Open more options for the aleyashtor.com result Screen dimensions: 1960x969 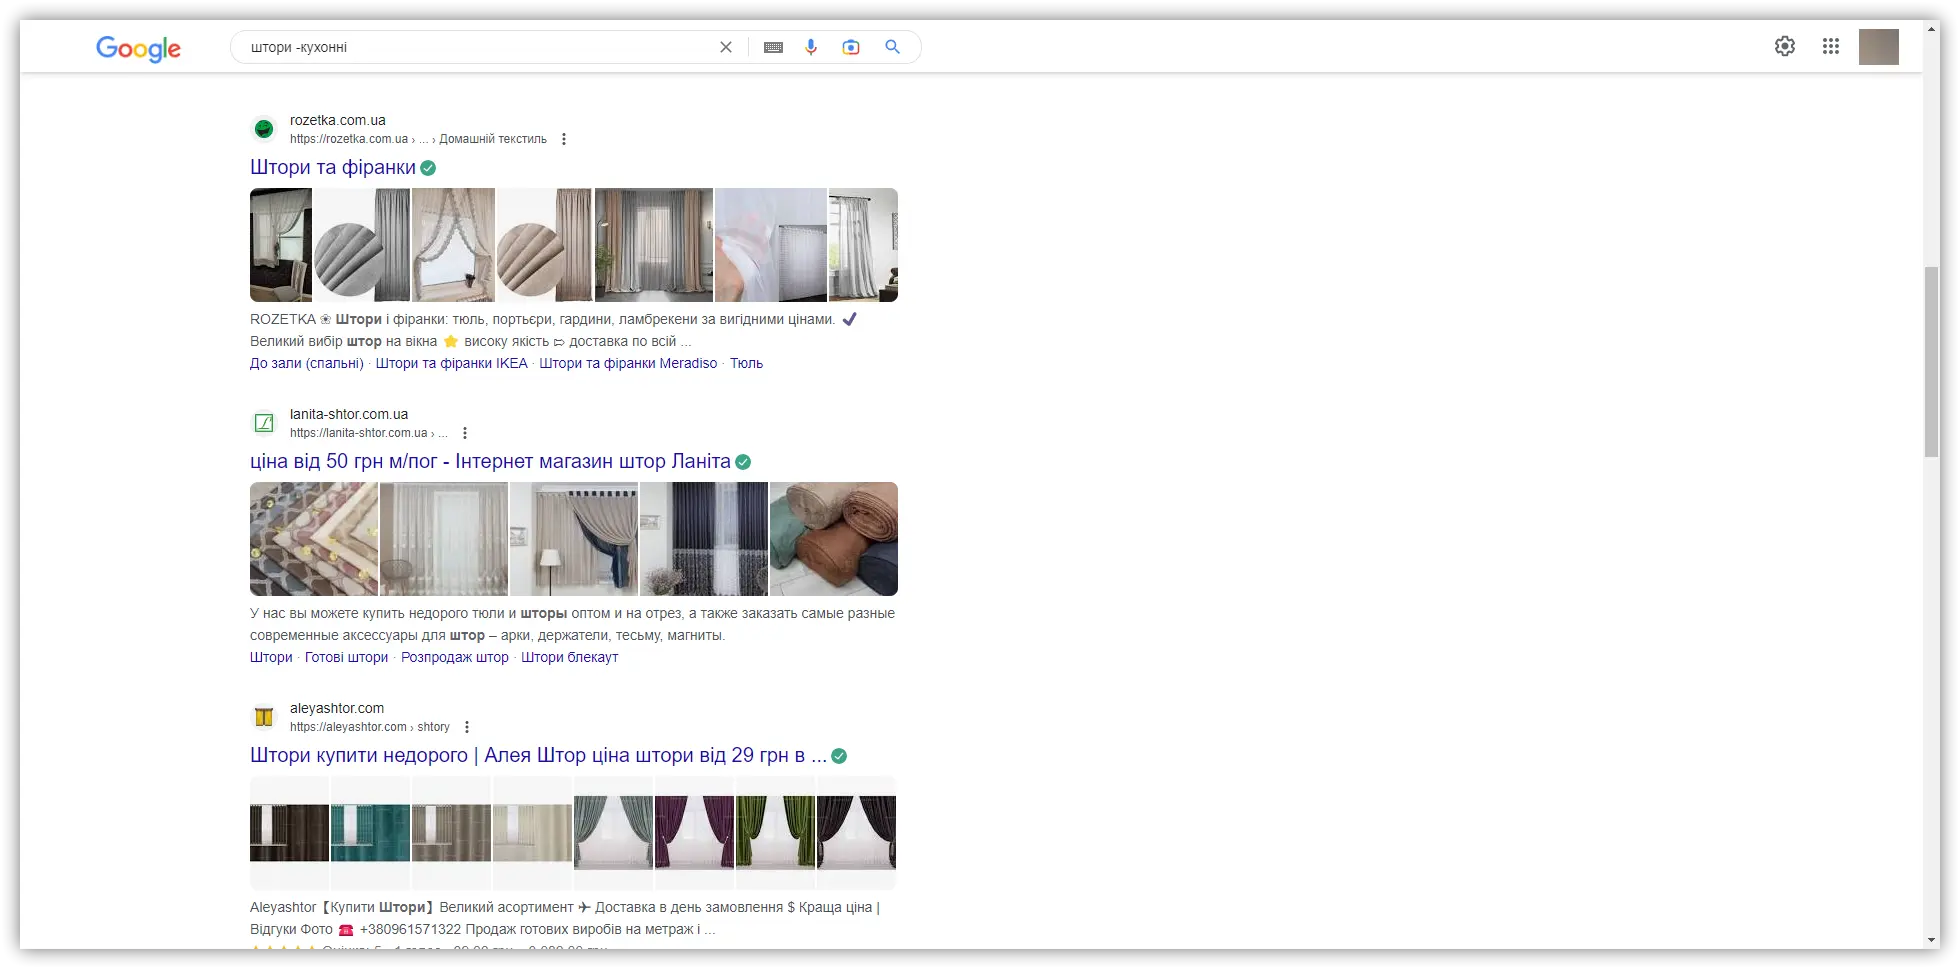pos(467,727)
